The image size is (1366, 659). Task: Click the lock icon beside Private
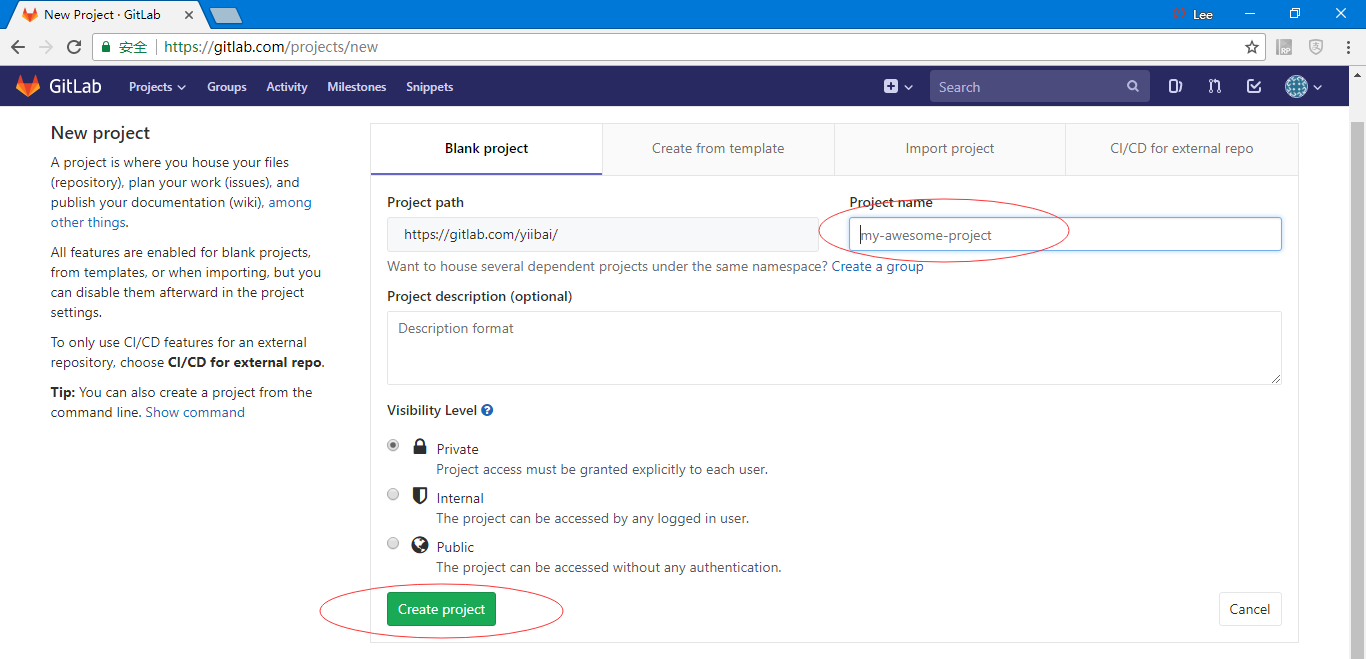(x=420, y=446)
